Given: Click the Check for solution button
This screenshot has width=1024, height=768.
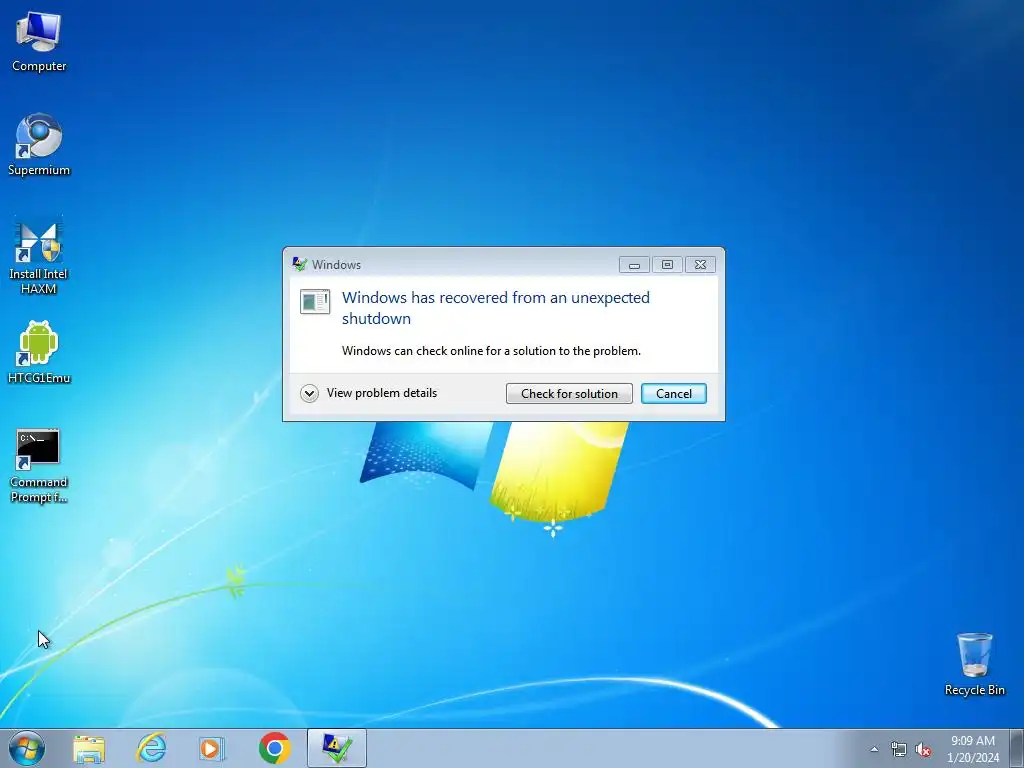Looking at the screenshot, I should click(x=569, y=394).
